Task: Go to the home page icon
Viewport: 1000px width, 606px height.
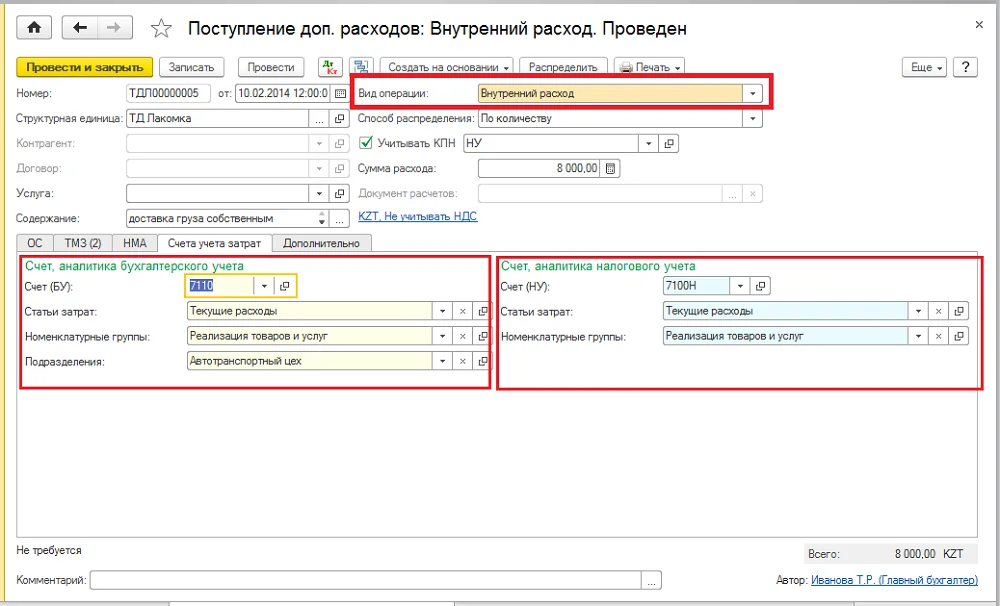Action: click(34, 27)
